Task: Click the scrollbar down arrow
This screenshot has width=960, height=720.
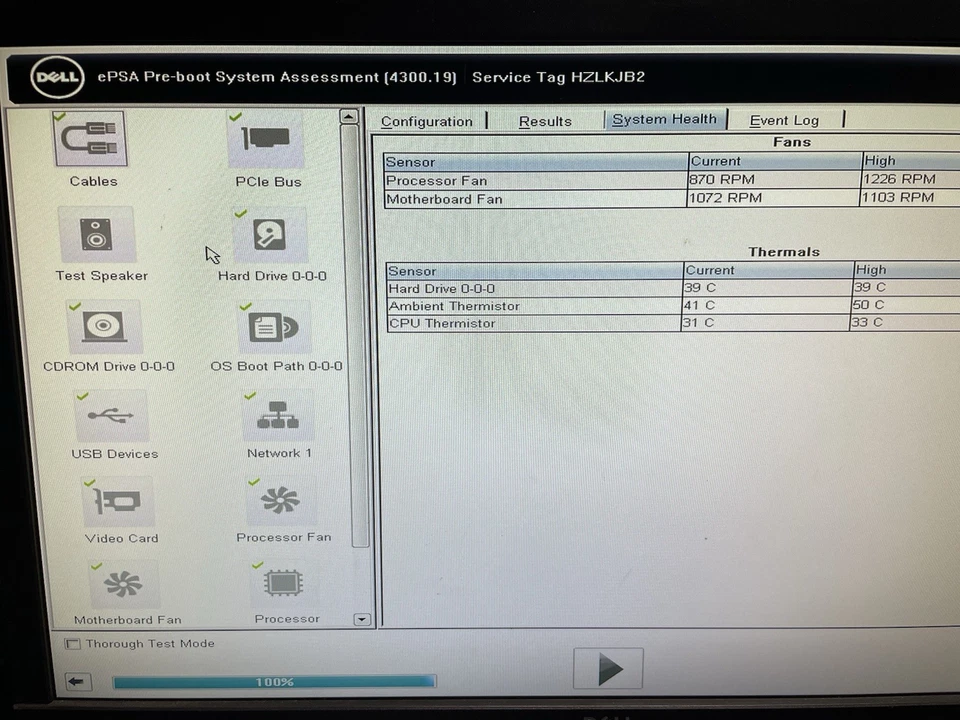Action: click(x=361, y=619)
